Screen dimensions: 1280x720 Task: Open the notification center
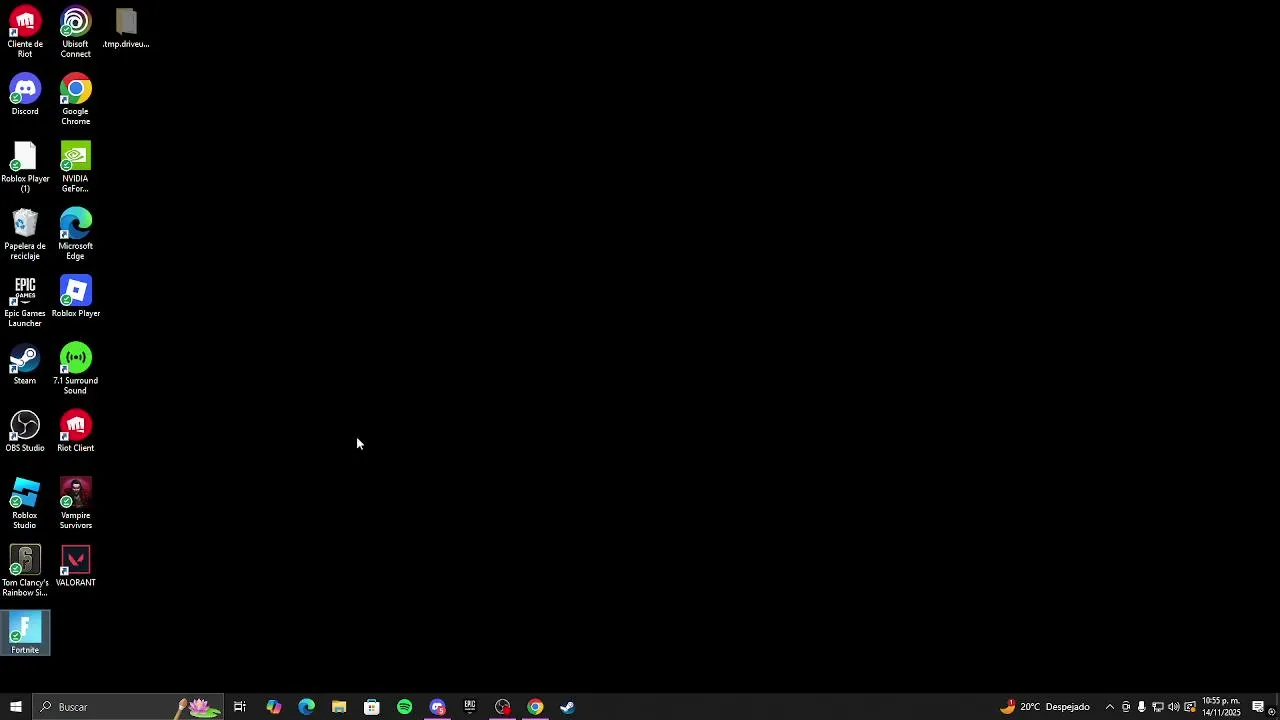(1259, 707)
